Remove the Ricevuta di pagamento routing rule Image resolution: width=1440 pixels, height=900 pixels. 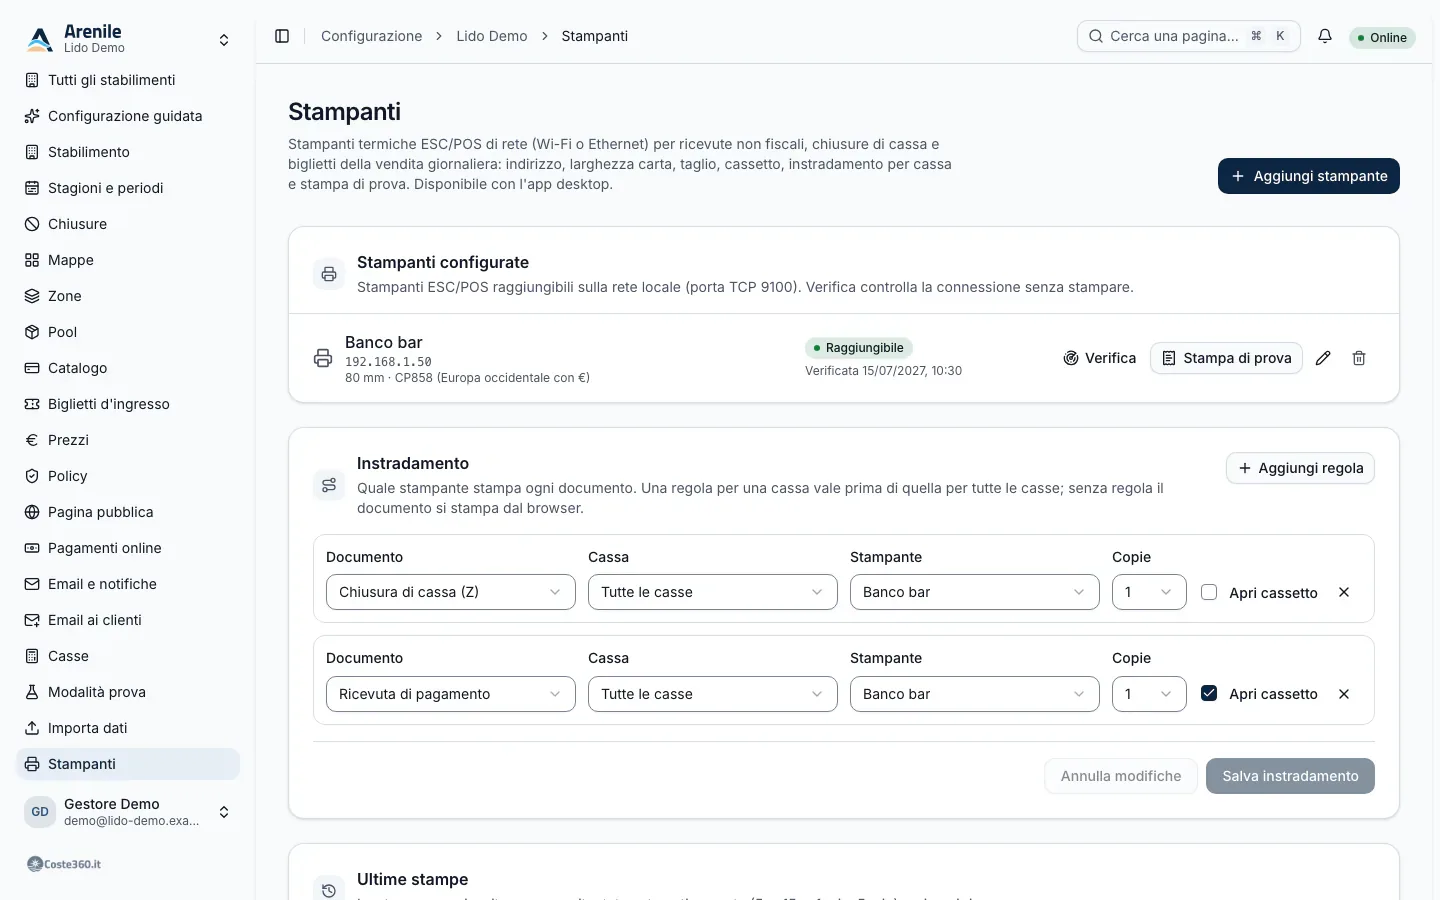click(1344, 694)
